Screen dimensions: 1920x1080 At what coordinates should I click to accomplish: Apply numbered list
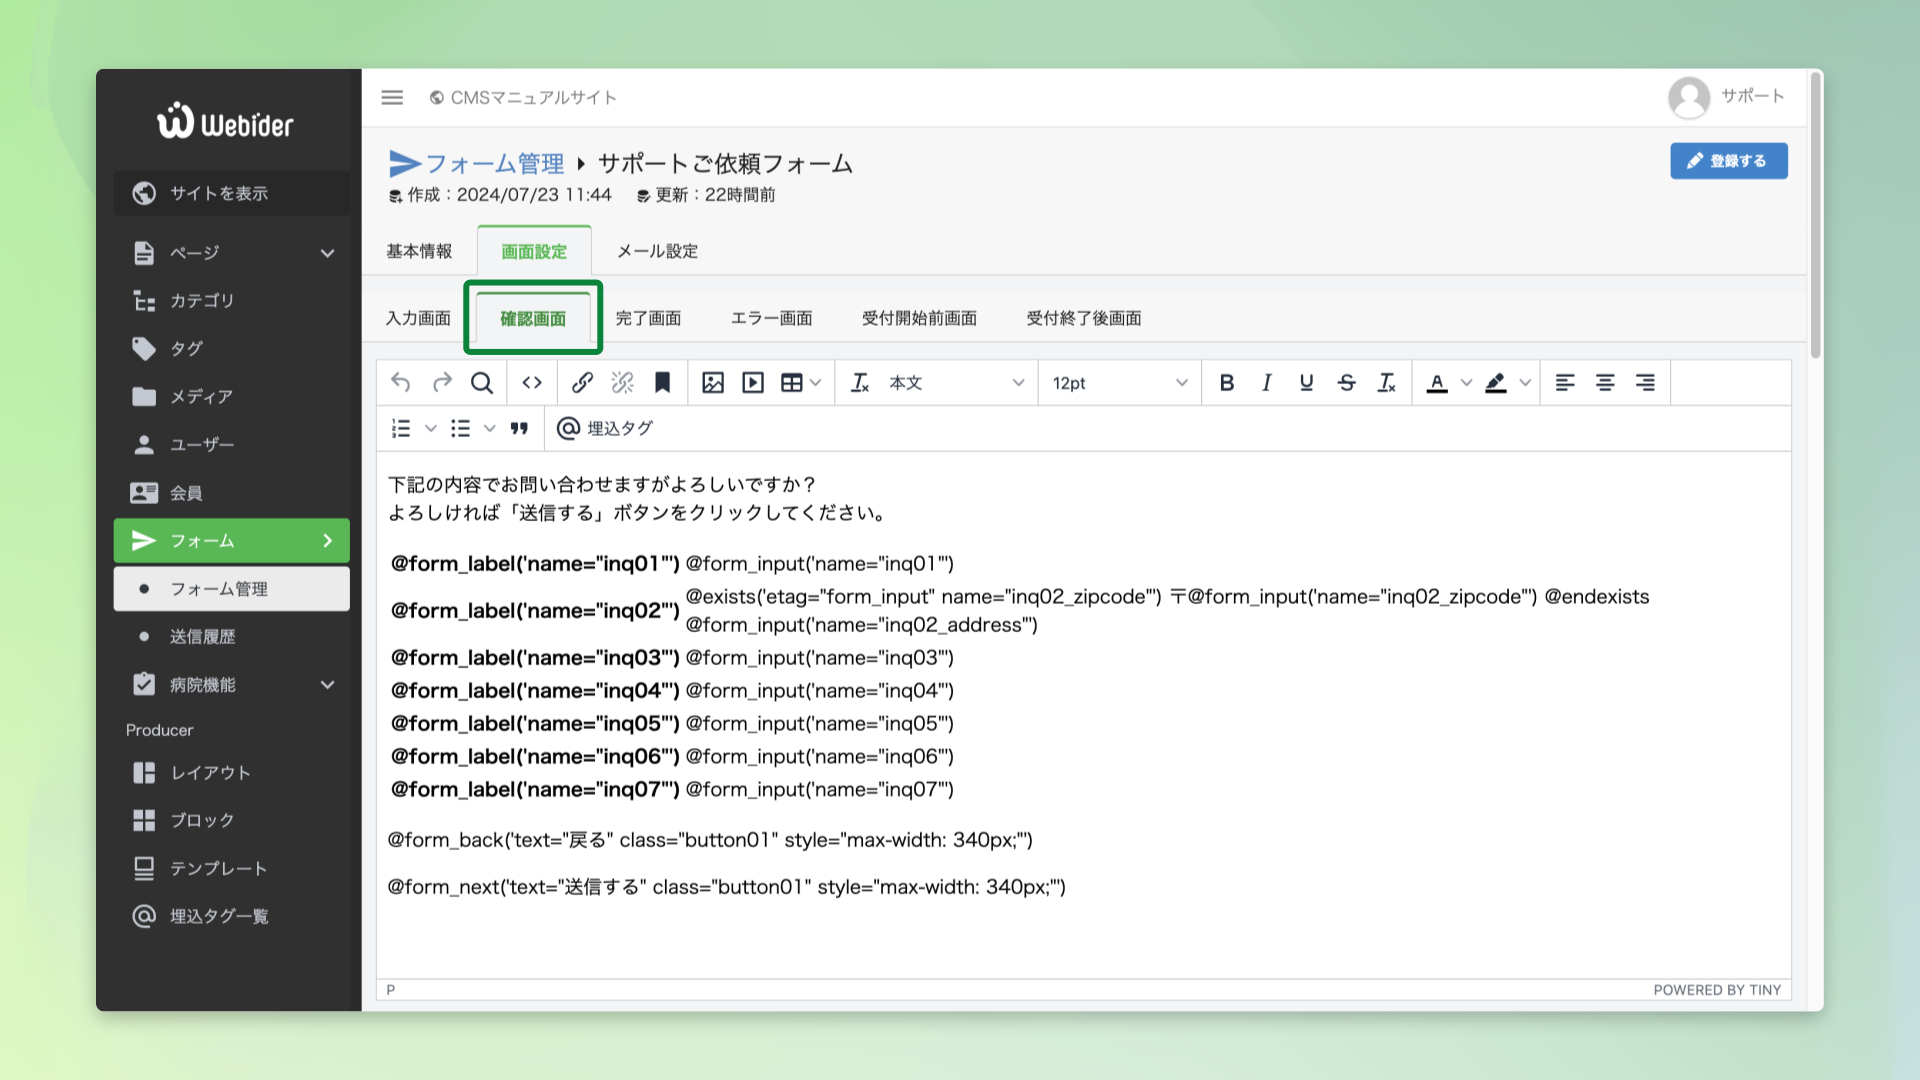[401, 428]
